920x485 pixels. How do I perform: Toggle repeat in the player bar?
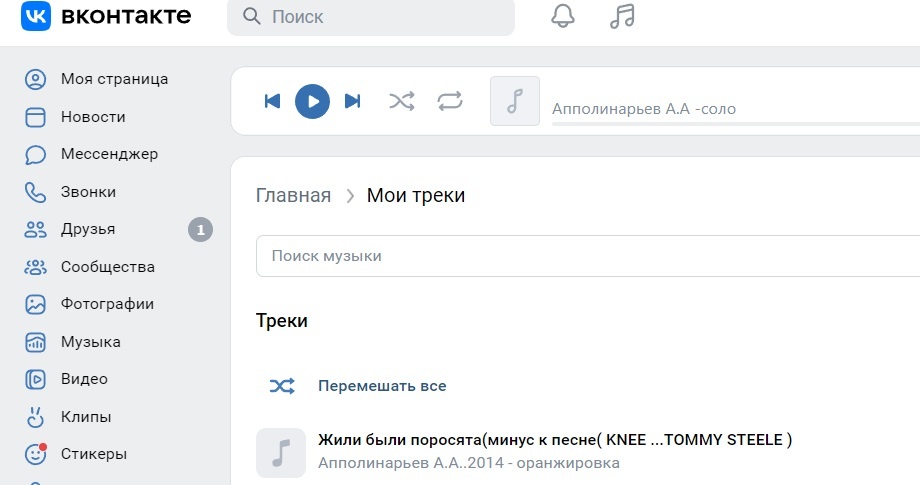[450, 101]
